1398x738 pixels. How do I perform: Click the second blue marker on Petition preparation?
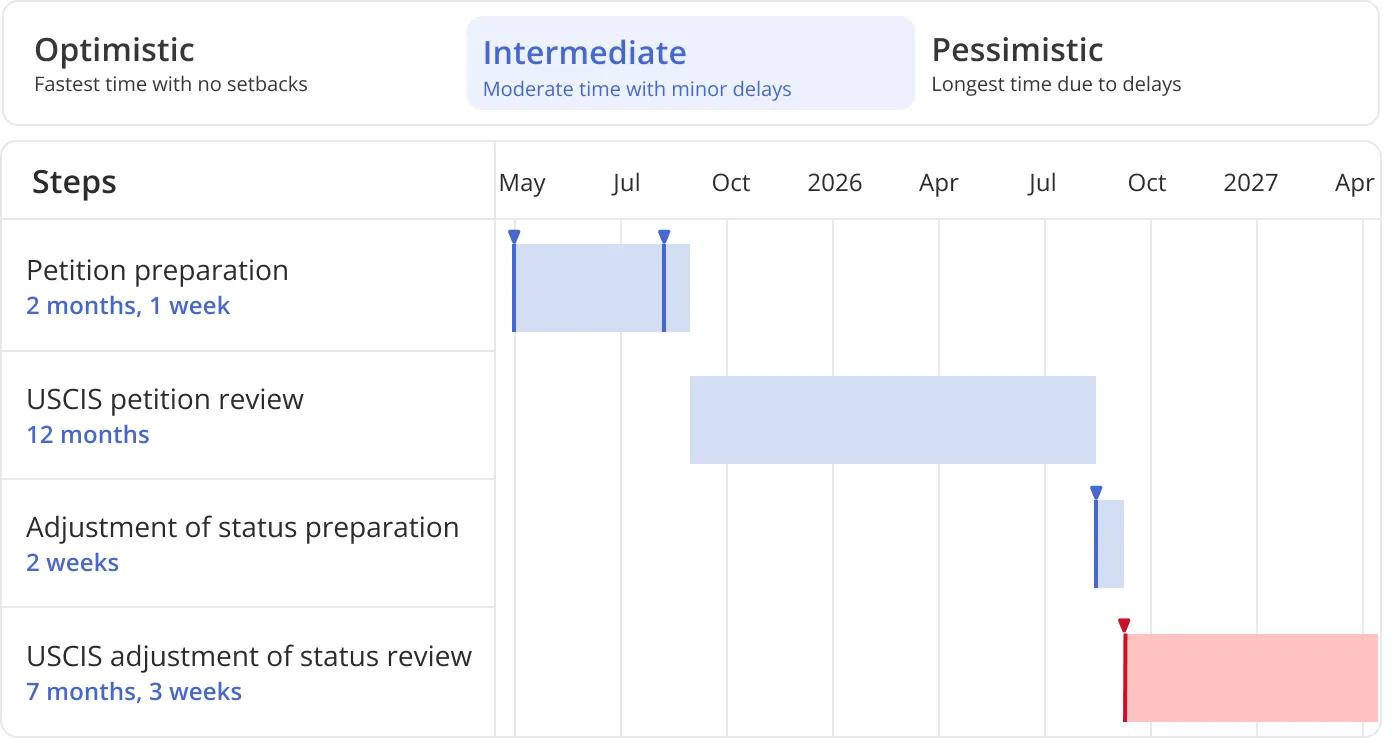pos(664,237)
